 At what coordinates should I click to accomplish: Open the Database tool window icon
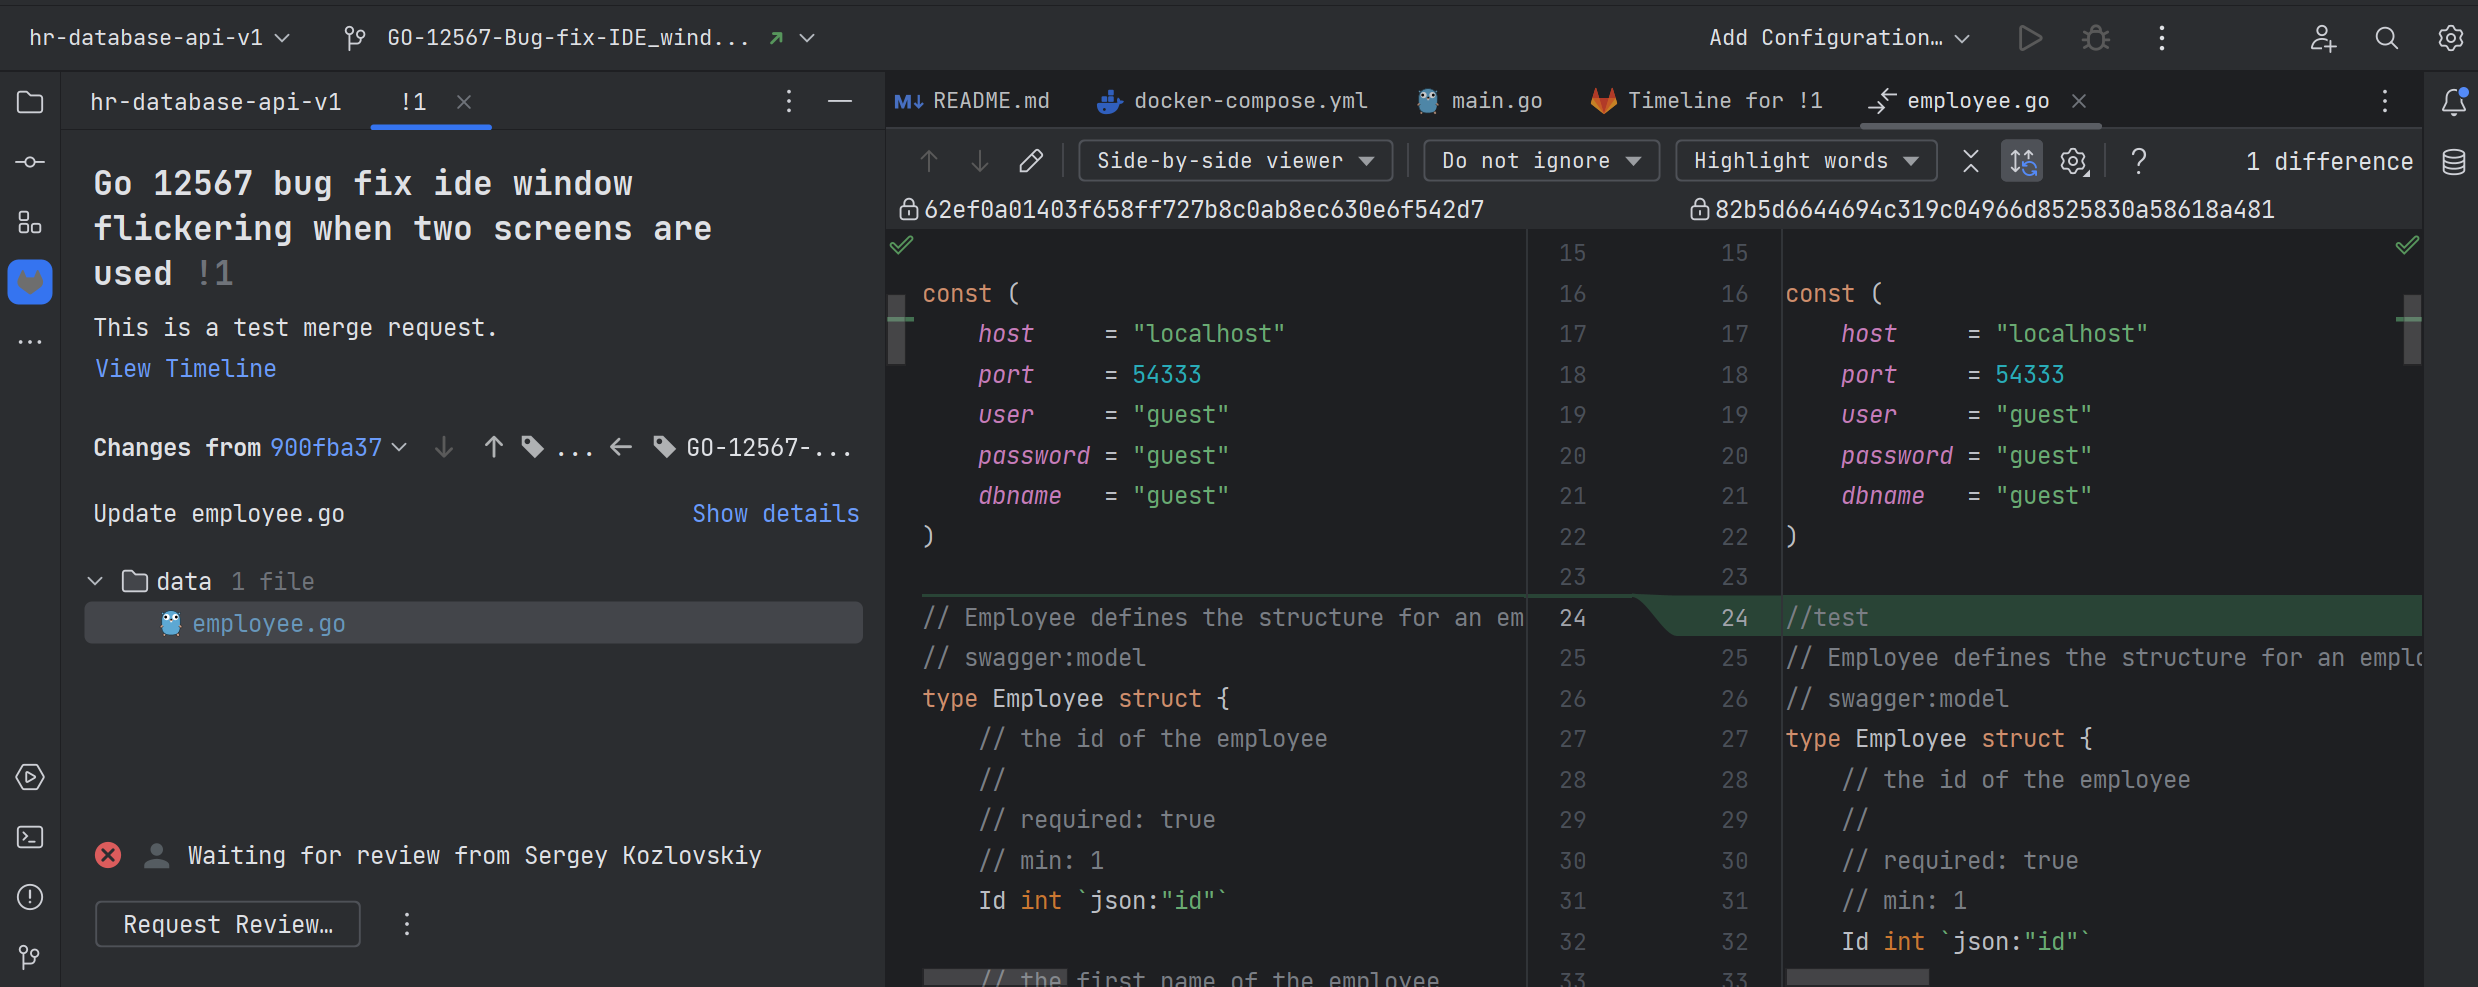pos(2453,162)
